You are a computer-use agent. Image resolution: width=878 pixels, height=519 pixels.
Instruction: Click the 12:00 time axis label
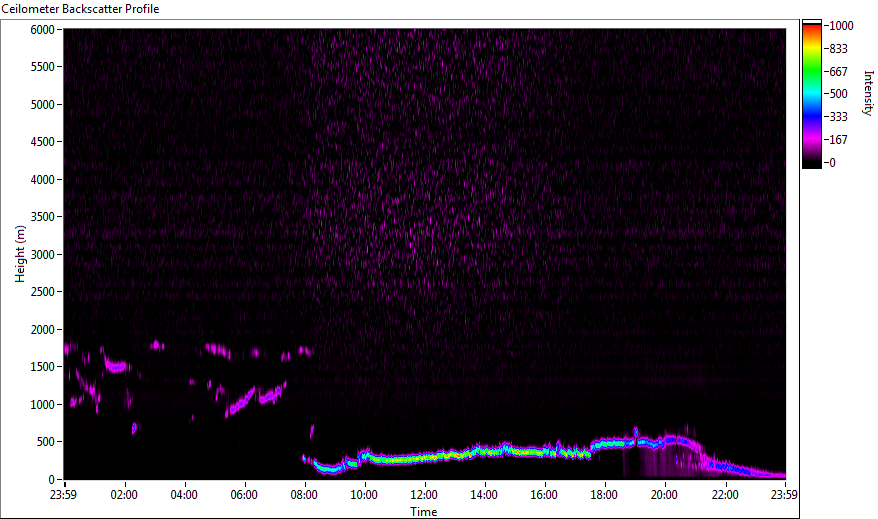point(424,495)
